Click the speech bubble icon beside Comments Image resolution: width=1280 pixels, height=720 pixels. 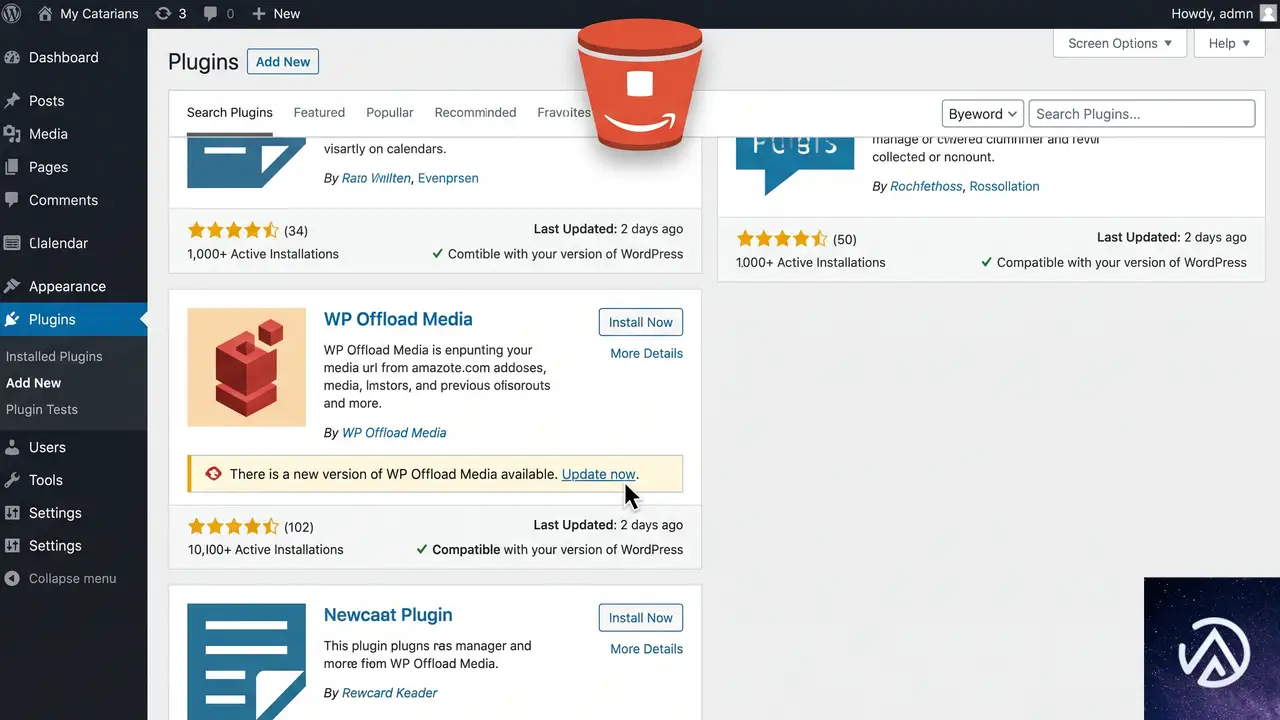12,200
